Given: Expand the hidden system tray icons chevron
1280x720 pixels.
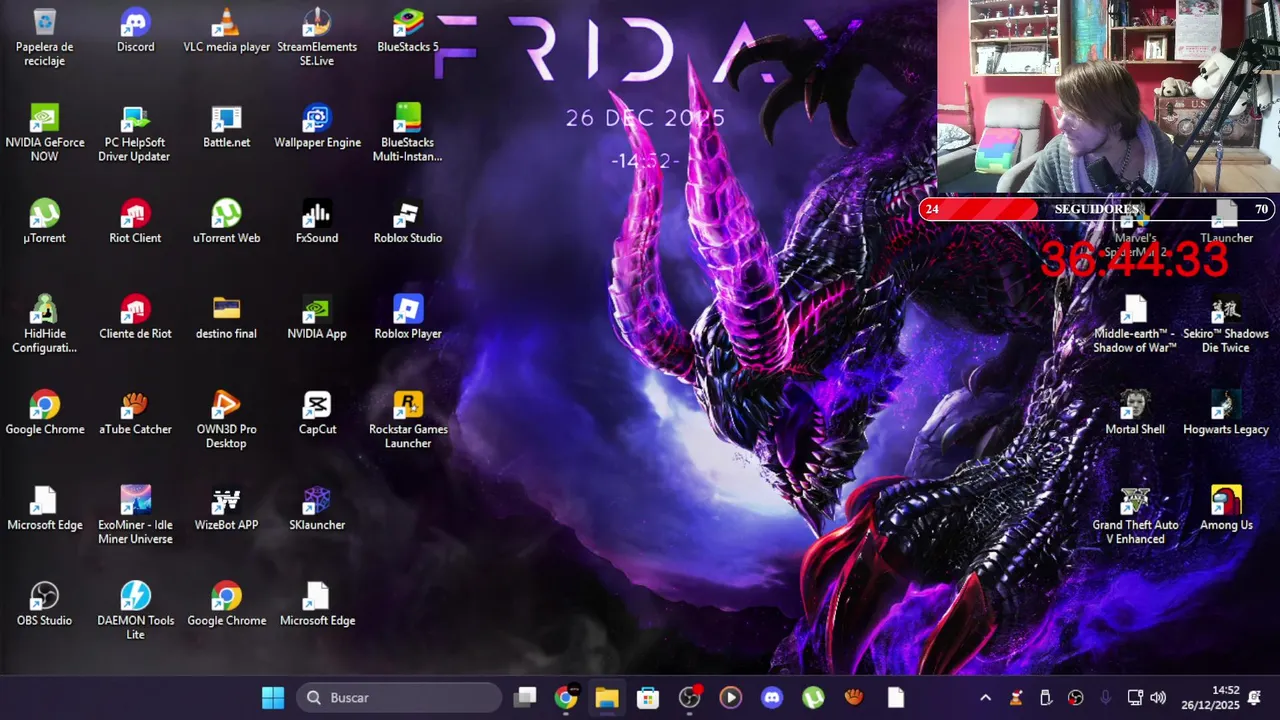Looking at the screenshot, I should (985, 698).
